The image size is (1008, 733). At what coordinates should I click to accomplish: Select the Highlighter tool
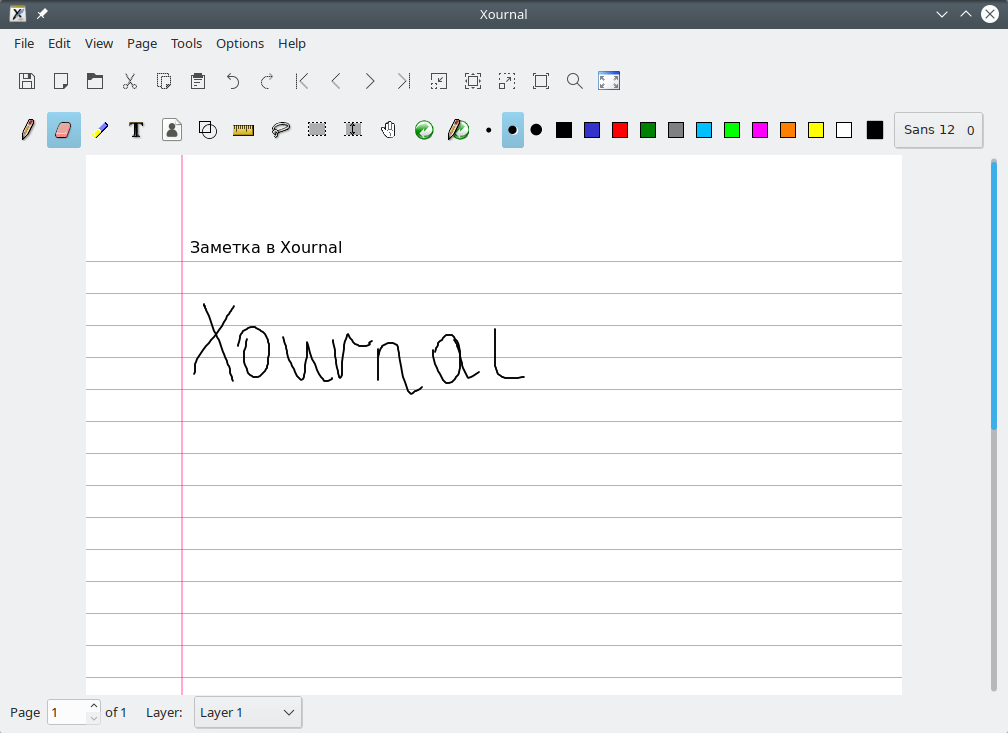tap(100, 130)
